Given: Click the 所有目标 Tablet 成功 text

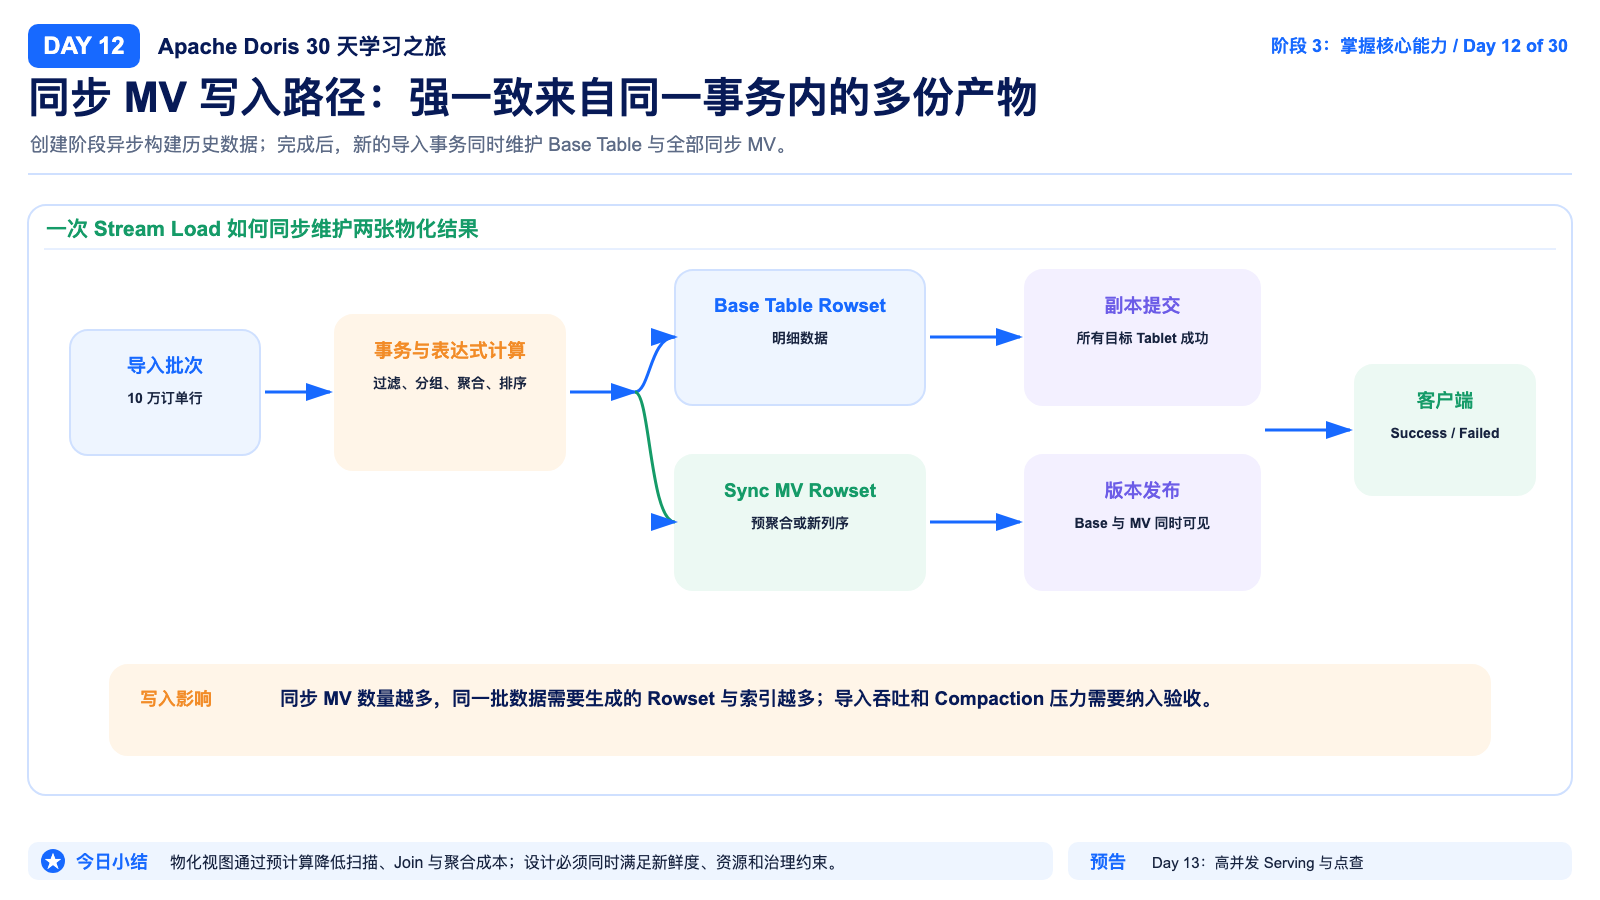Looking at the screenshot, I should pyautogui.click(x=1142, y=338).
